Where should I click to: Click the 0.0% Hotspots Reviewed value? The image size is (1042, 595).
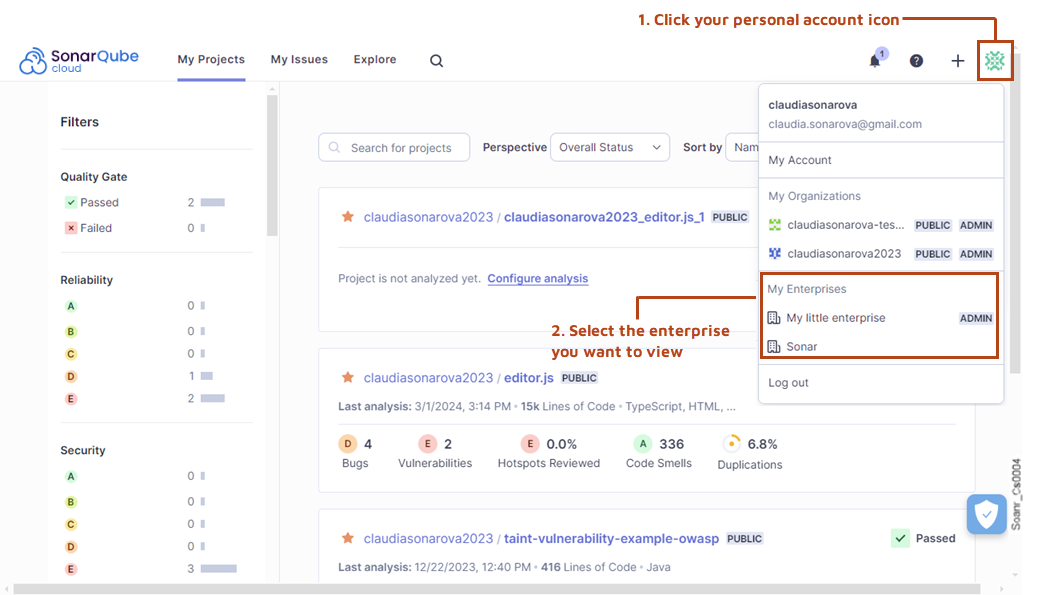[x=562, y=443]
